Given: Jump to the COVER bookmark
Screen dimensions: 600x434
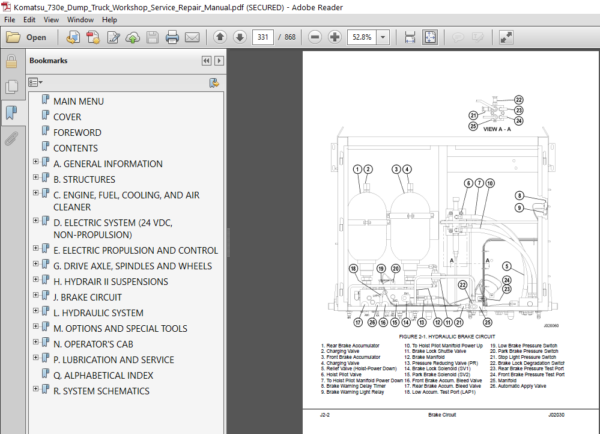Looking at the screenshot, I should click(x=67, y=117).
